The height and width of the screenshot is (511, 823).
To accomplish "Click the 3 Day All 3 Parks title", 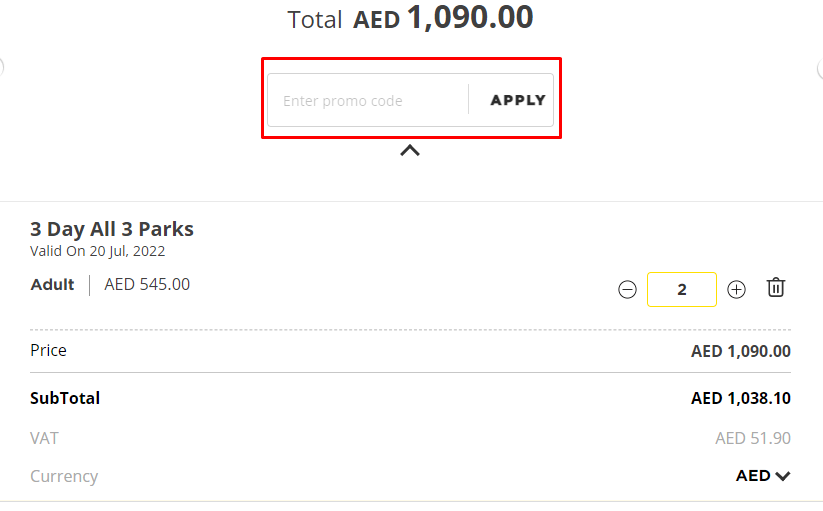I will 112,229.
